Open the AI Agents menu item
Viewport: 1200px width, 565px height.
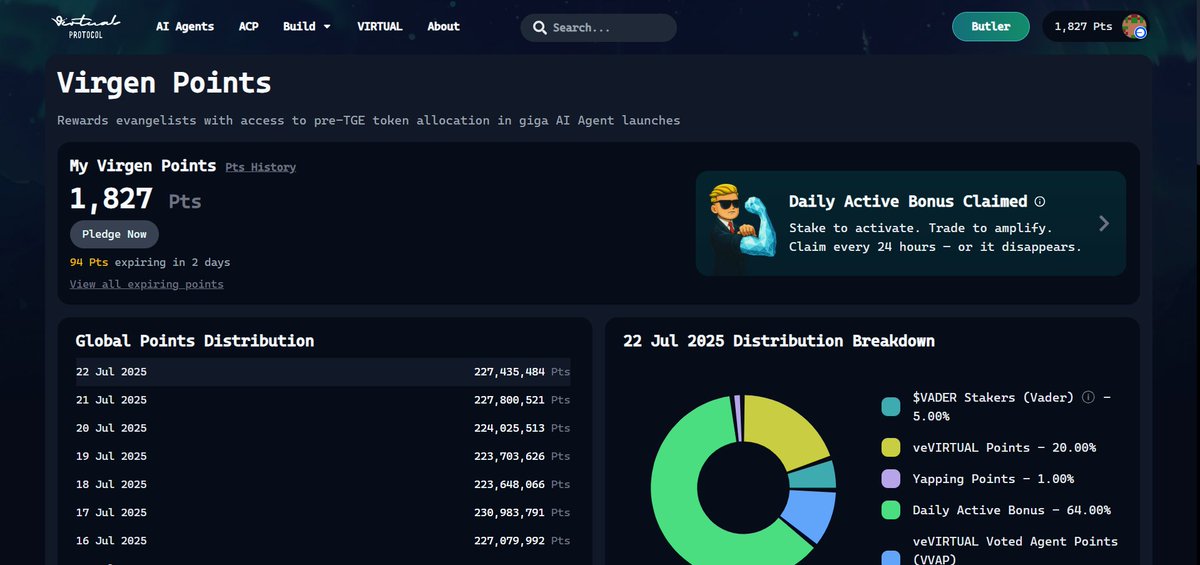185,26
